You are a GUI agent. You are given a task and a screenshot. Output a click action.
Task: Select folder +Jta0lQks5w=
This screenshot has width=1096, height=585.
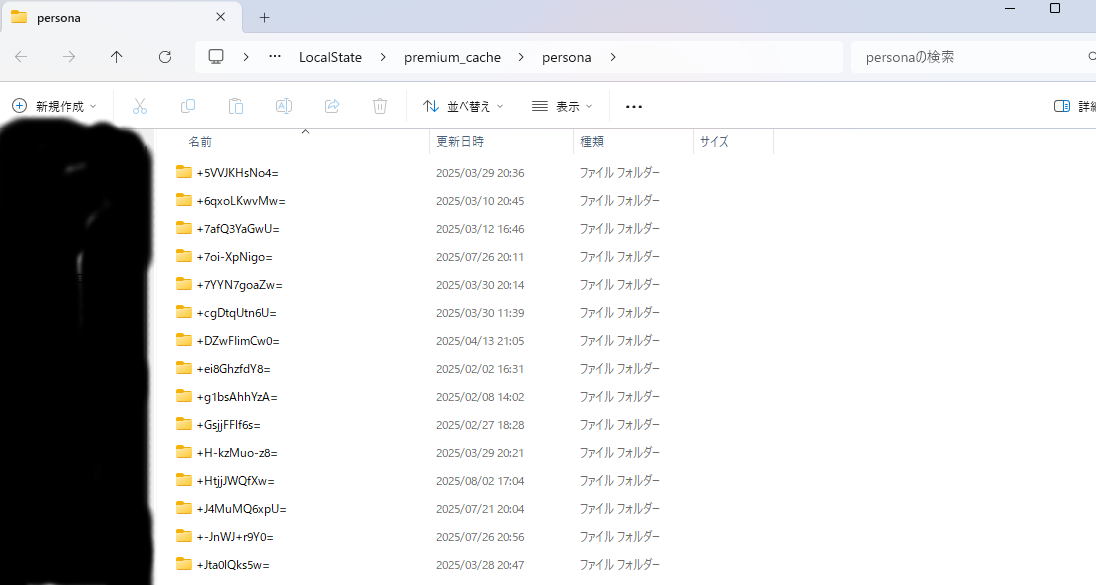[233, 564]
